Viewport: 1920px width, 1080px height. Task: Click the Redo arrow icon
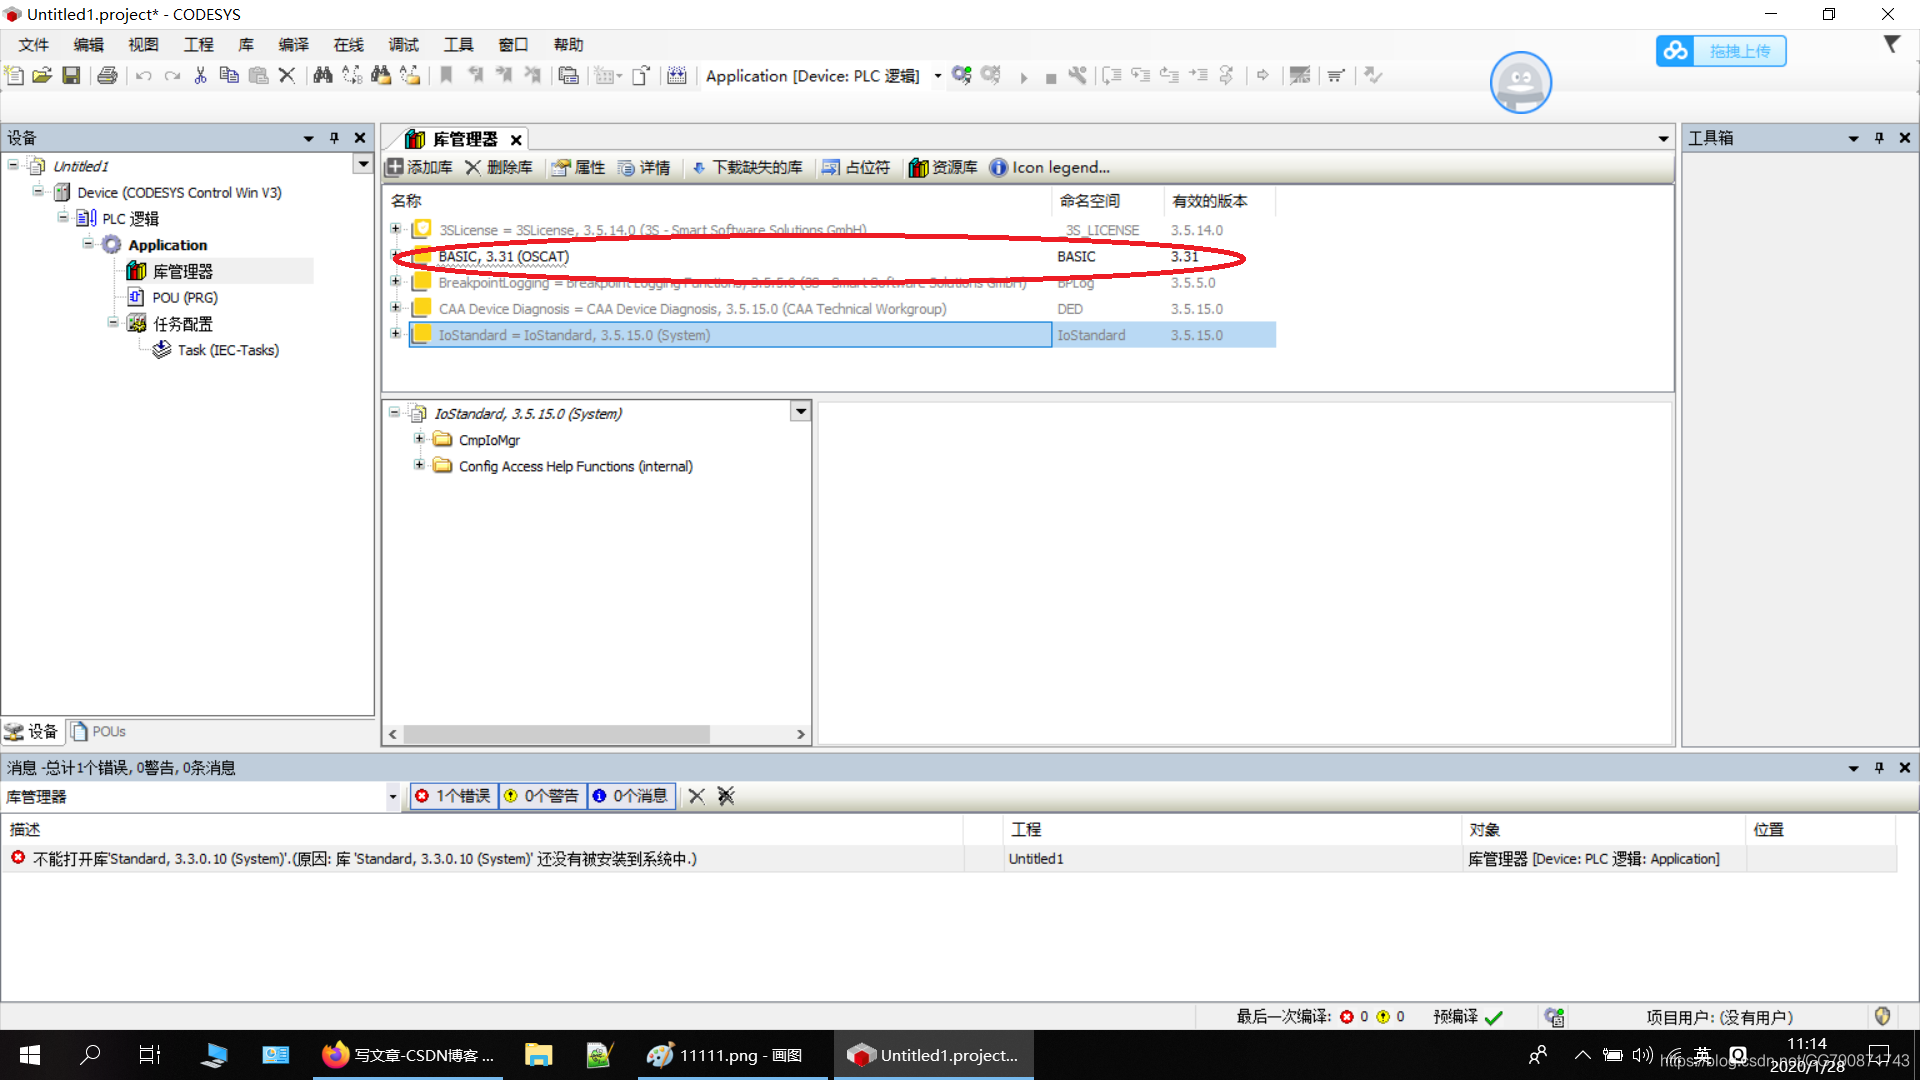(172, 75)
